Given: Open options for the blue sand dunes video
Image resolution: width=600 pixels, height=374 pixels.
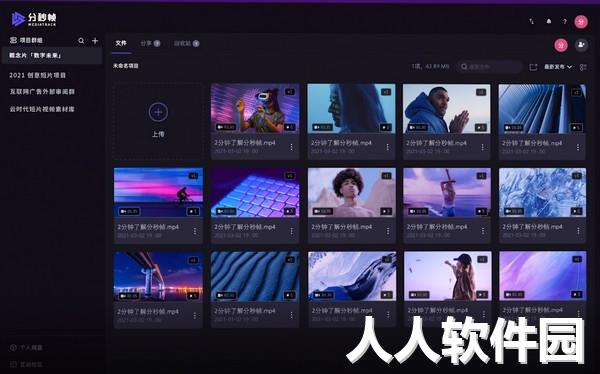Looking at the screenshot, I should (x=292, y=315).
